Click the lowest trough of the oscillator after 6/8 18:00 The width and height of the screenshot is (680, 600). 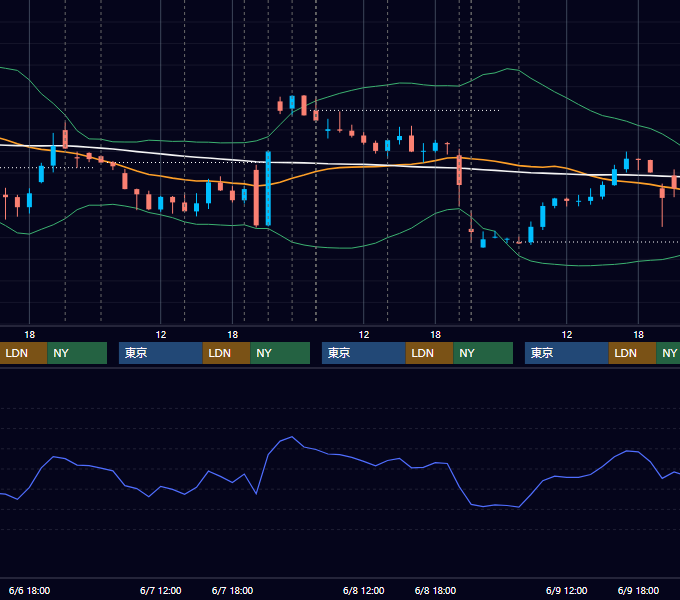point(519,507)
